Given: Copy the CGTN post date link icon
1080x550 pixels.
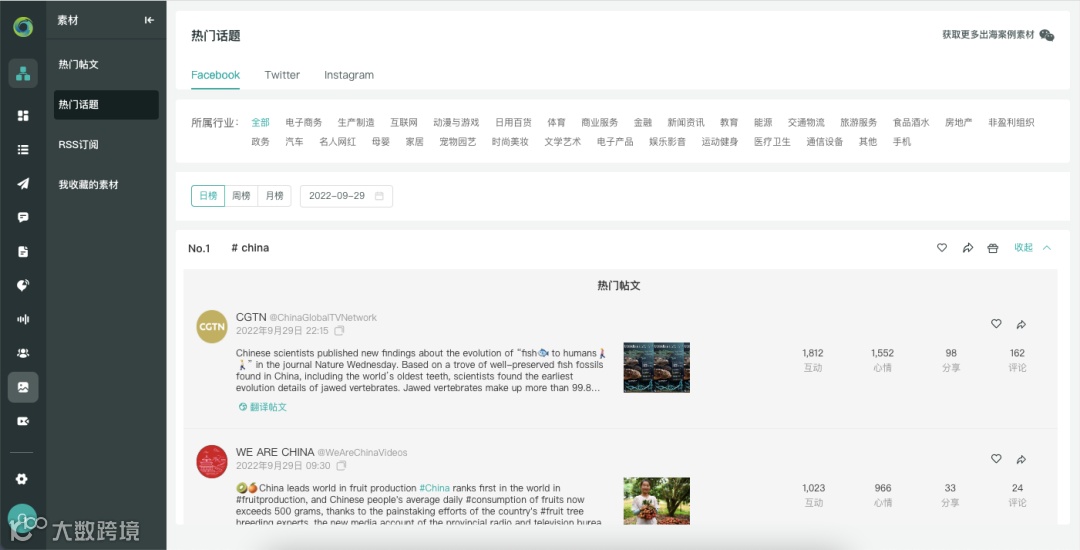Looking at the screenshot, I should [339, 331].
